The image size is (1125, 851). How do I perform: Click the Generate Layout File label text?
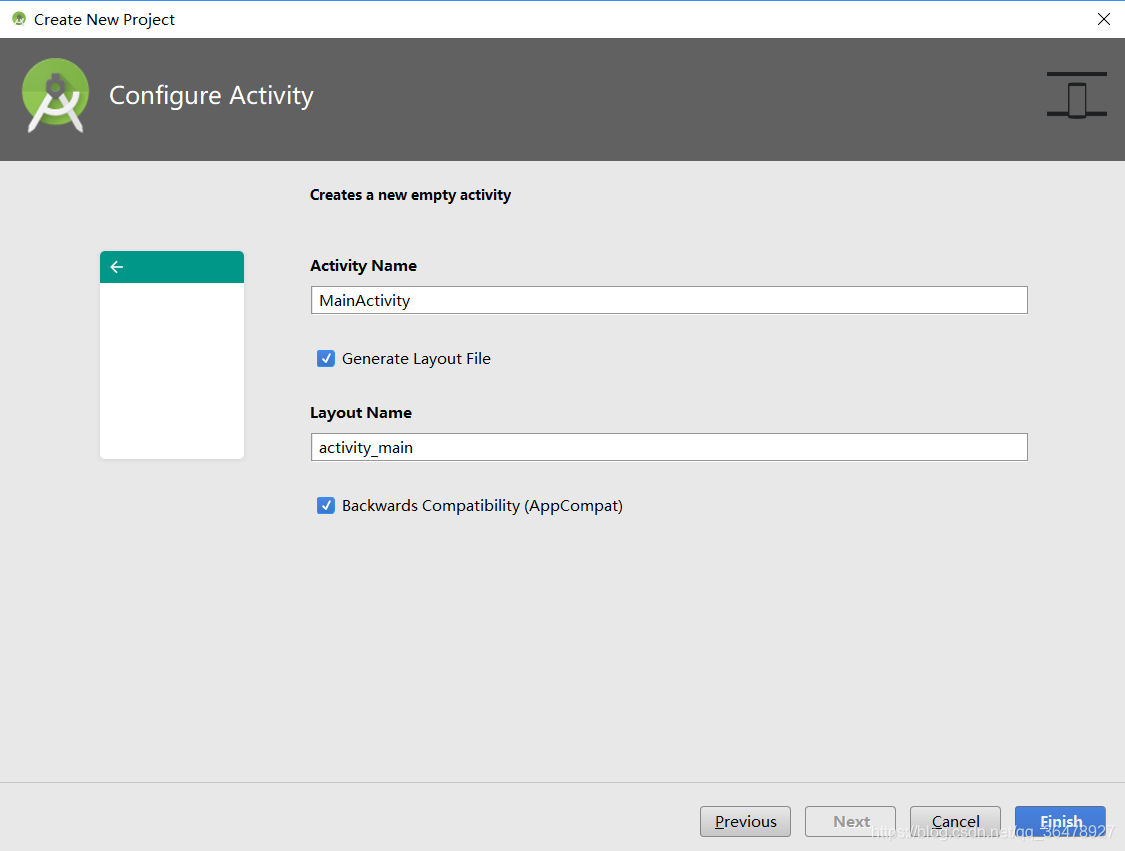416,359
